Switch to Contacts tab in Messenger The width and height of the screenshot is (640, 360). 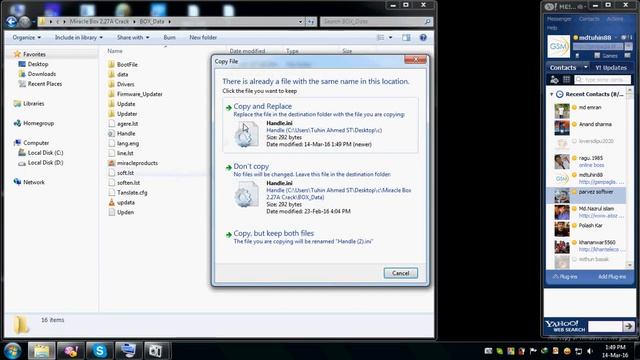563,68
